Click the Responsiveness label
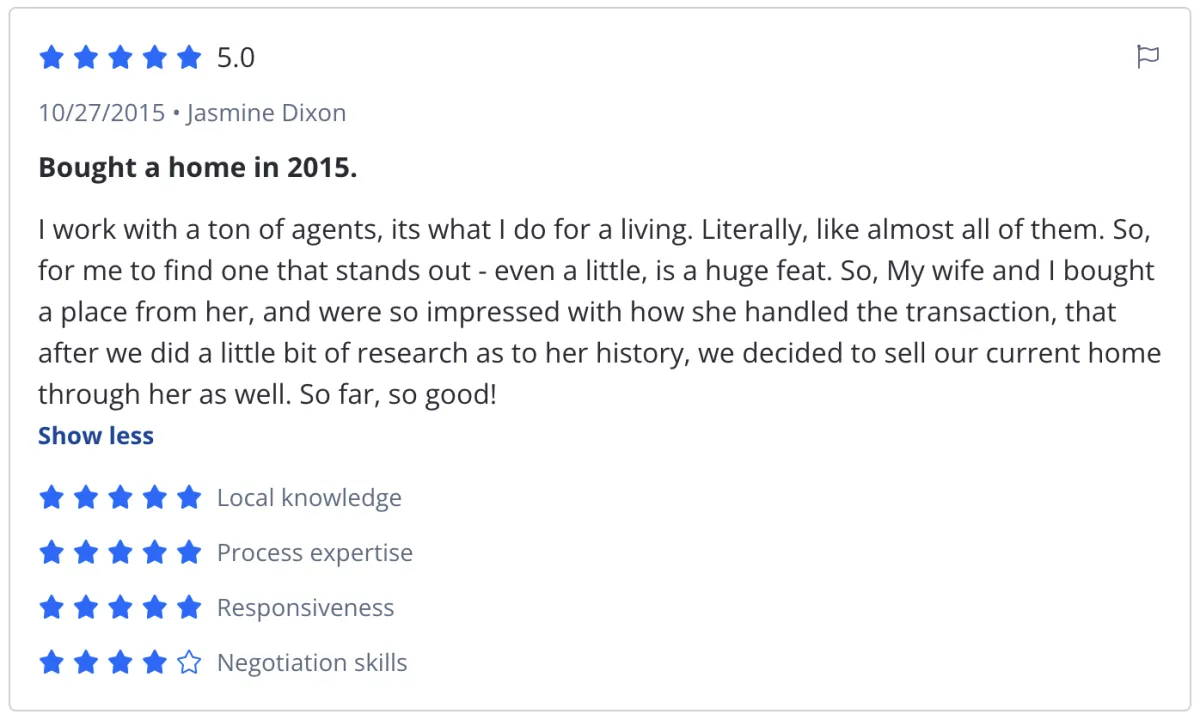Image resolution: width=1200 pixels, height=720 pixels. coord(305,608)
